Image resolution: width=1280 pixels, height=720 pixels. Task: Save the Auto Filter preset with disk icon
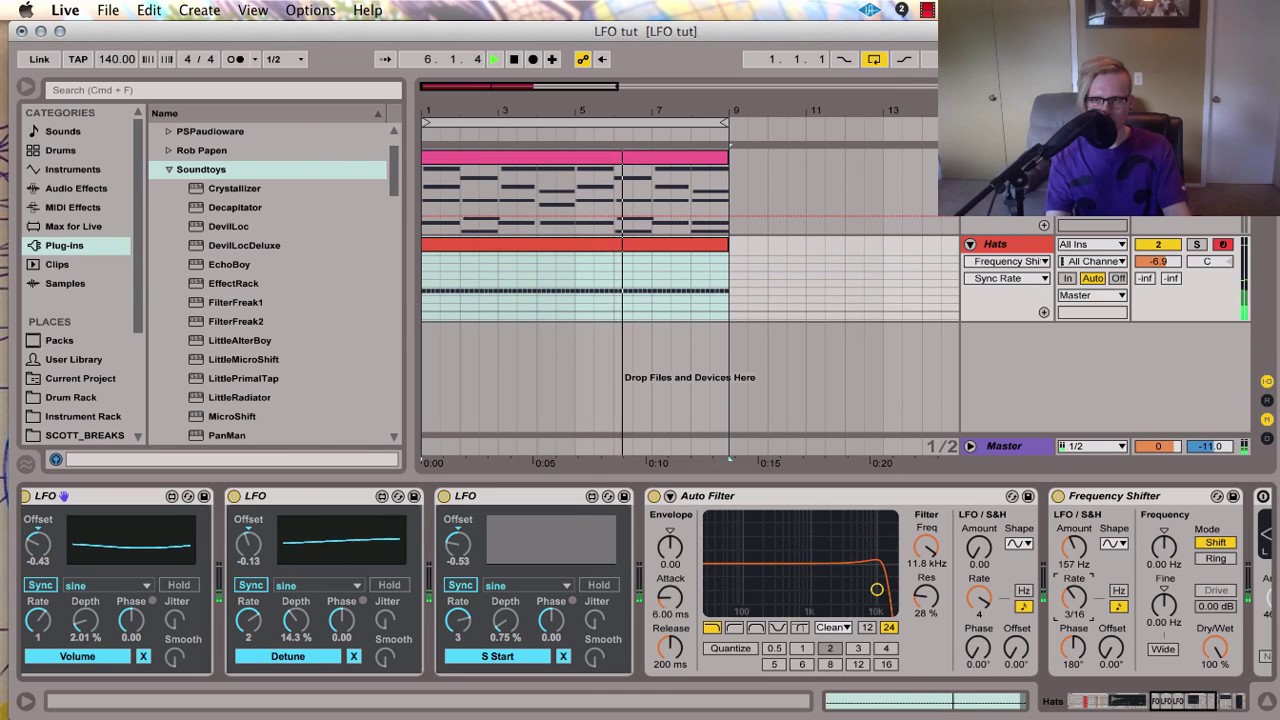click(x=1028, y=496)
